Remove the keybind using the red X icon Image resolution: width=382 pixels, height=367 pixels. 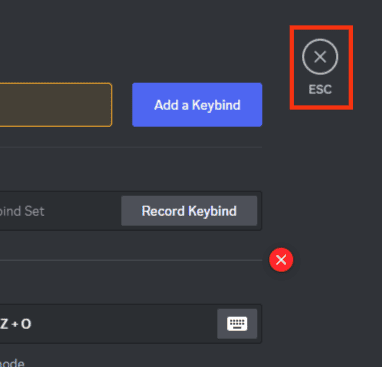pyautogui.click(x=281, y=260)
